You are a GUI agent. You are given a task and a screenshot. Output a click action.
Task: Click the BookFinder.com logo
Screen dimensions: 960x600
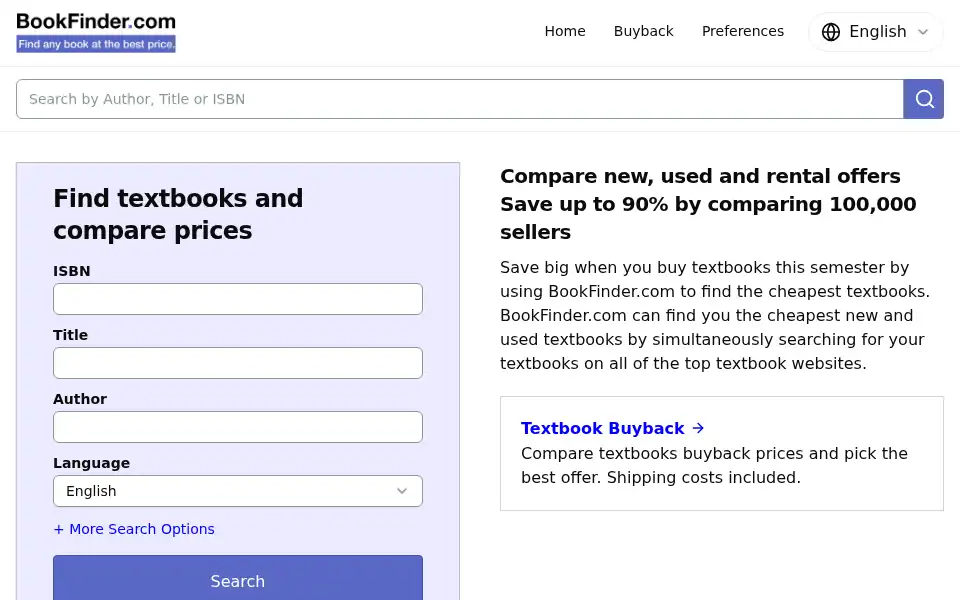pyautogui.click(x=96, y=31)
